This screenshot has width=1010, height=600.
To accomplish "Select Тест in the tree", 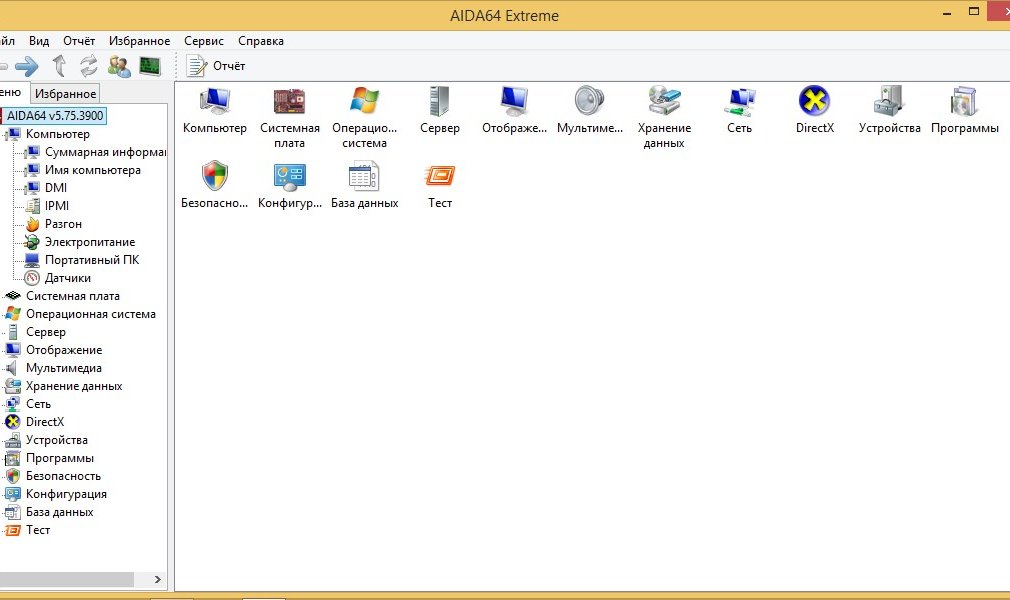I will tap(37, 530).
